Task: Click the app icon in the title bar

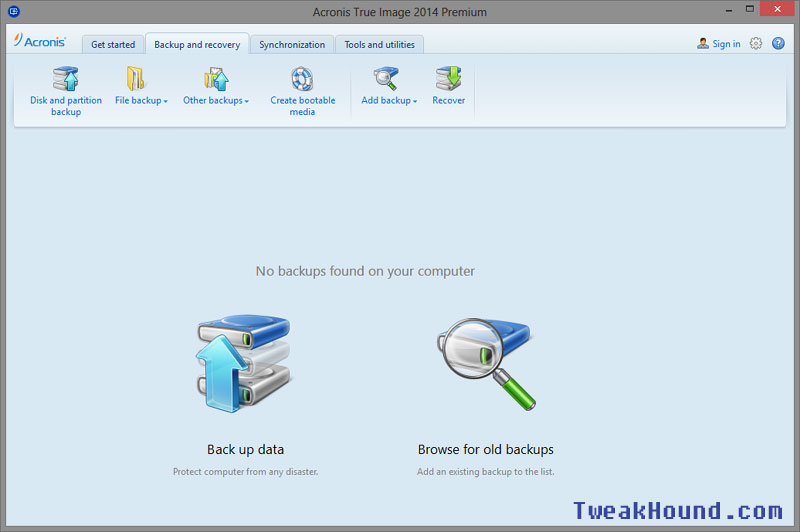Action: click(x=14, y=11)
